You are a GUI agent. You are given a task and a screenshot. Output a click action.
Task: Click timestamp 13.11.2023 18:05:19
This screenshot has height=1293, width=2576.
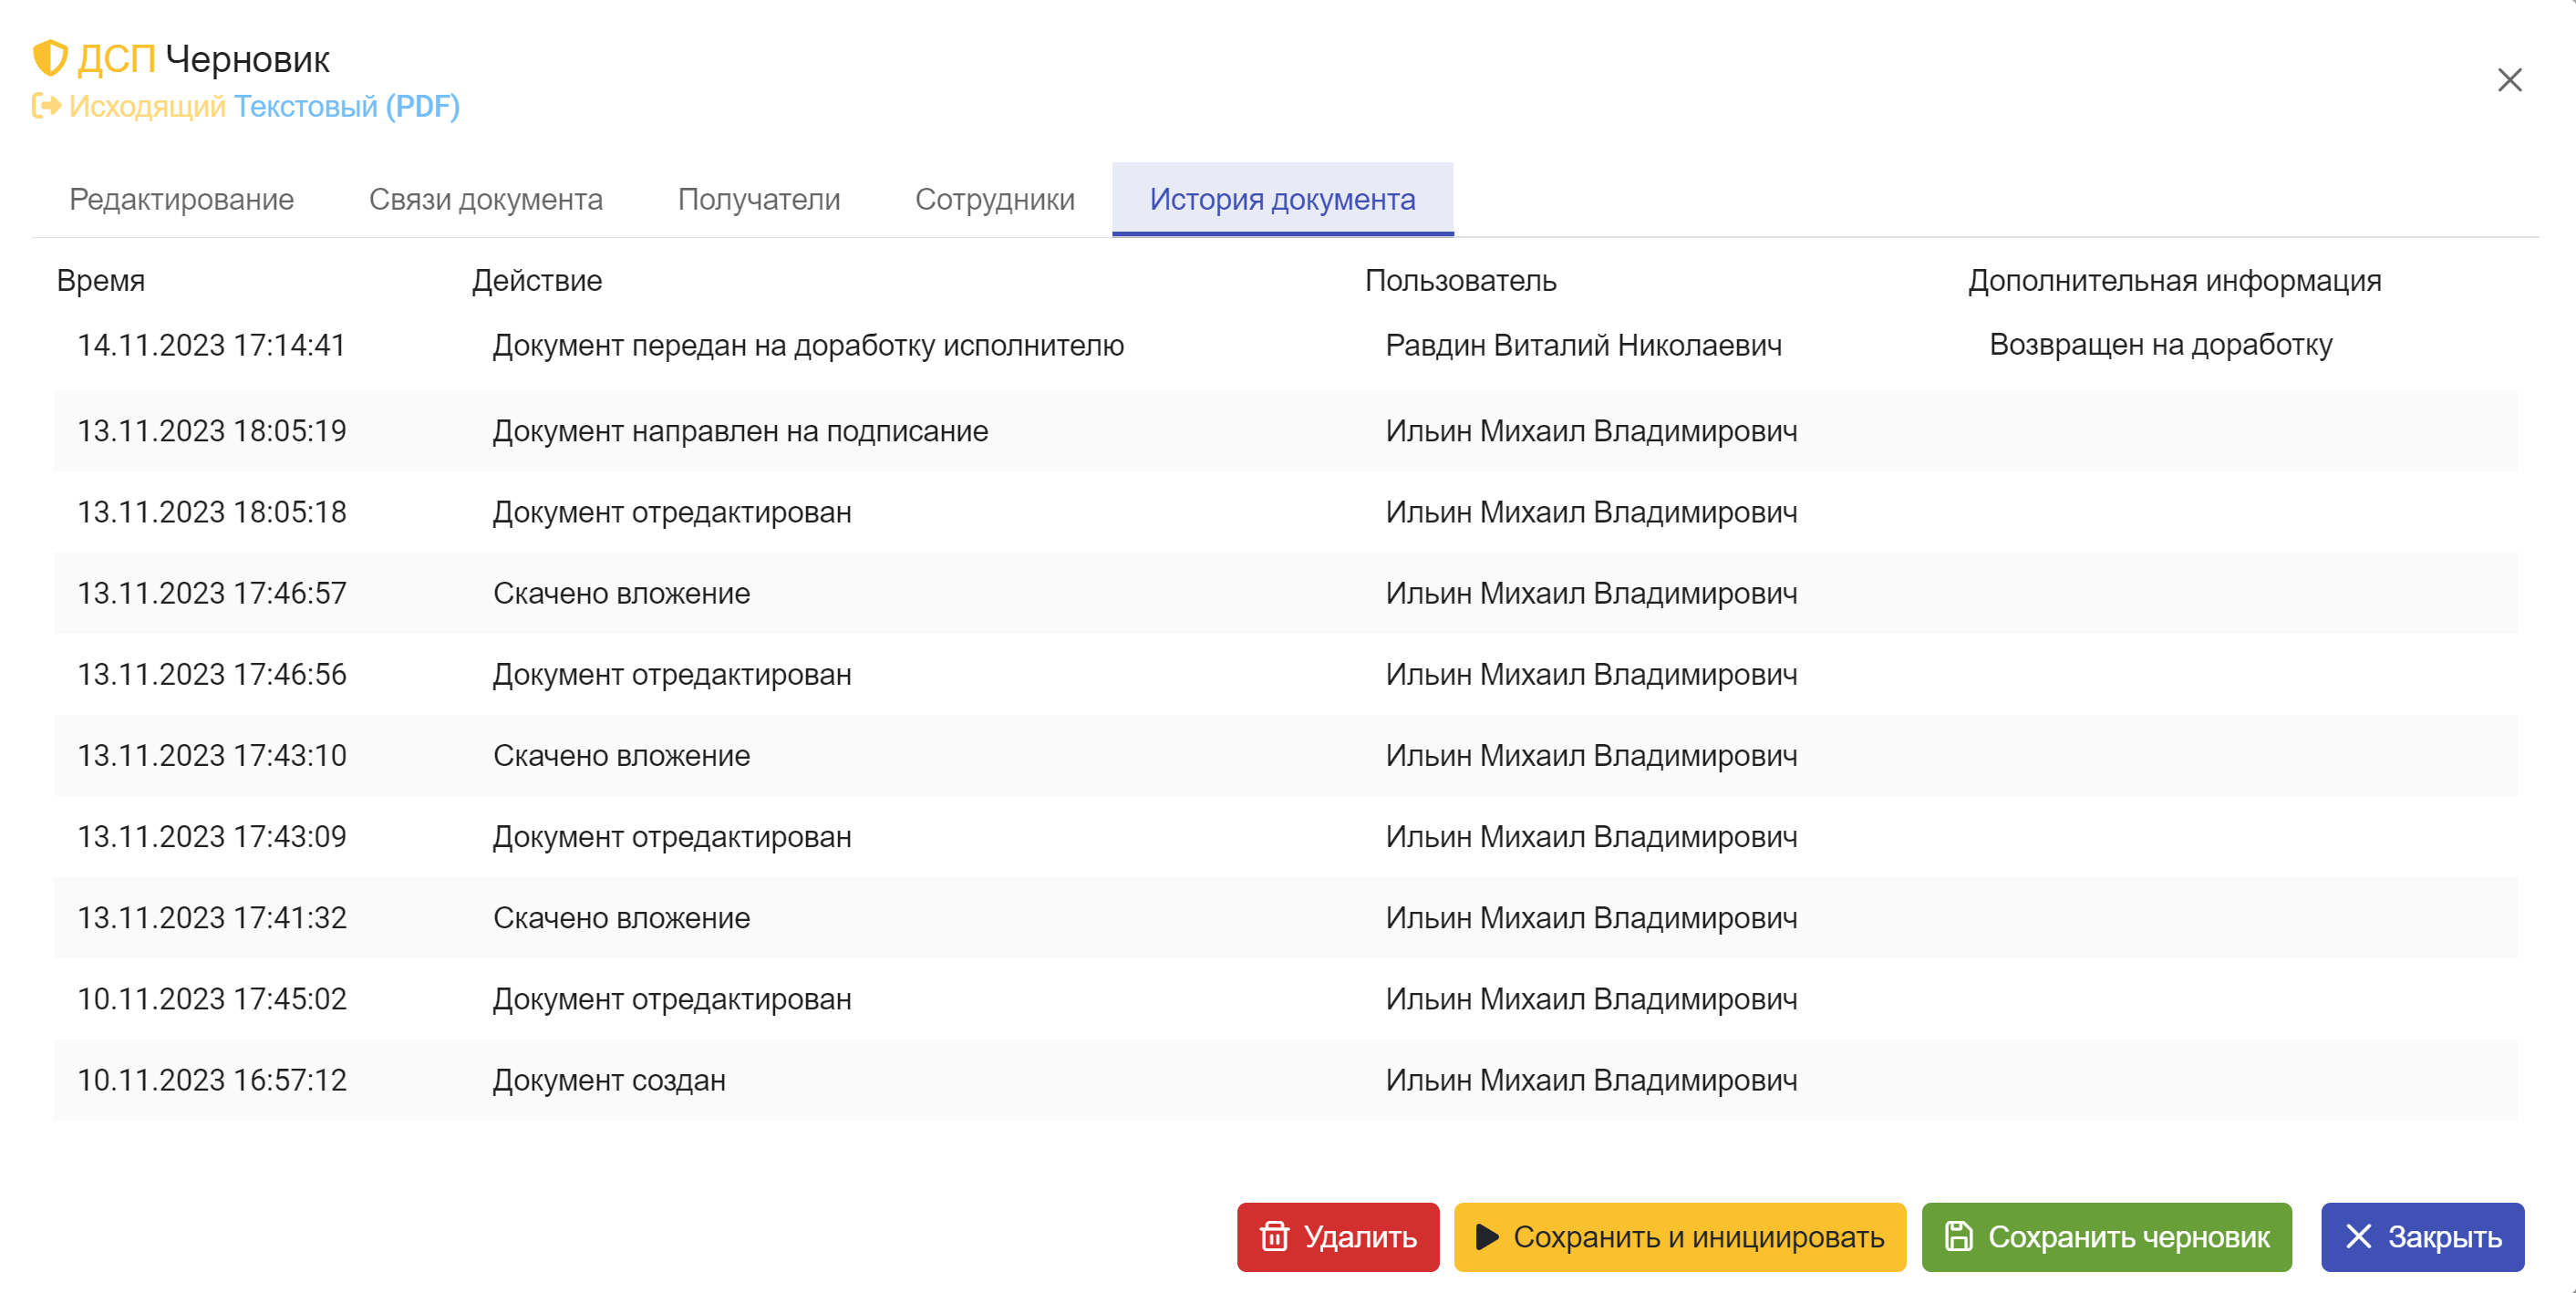coord(211,431)
